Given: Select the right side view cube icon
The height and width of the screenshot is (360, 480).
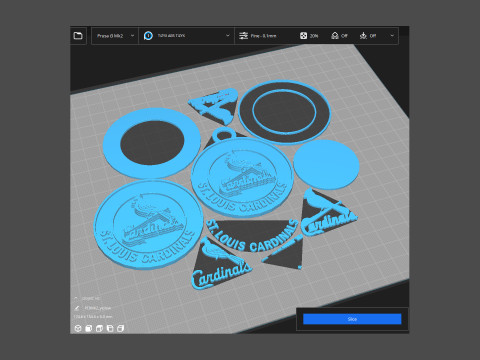Looking at the screenshot, I should [x=120, y=328].
